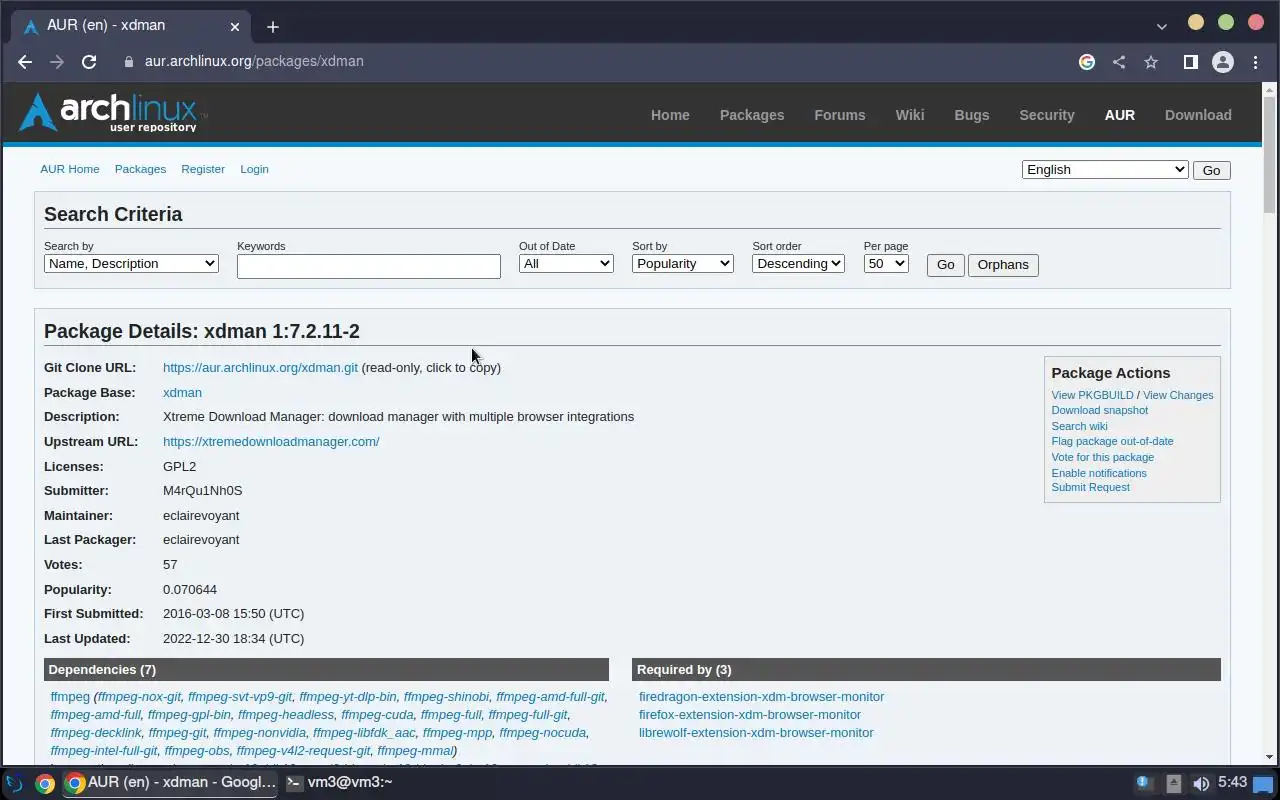The height and width of the screenshot is (800, 1280).
Task: Bookmark this page with star icon
Action: tap(1151, 62)
